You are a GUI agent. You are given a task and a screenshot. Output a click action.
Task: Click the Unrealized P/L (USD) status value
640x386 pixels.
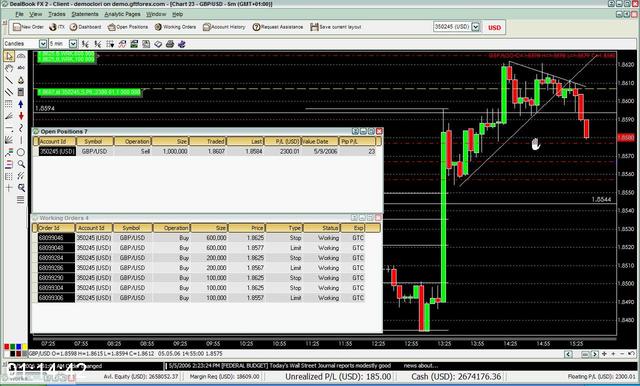(338, 377)
